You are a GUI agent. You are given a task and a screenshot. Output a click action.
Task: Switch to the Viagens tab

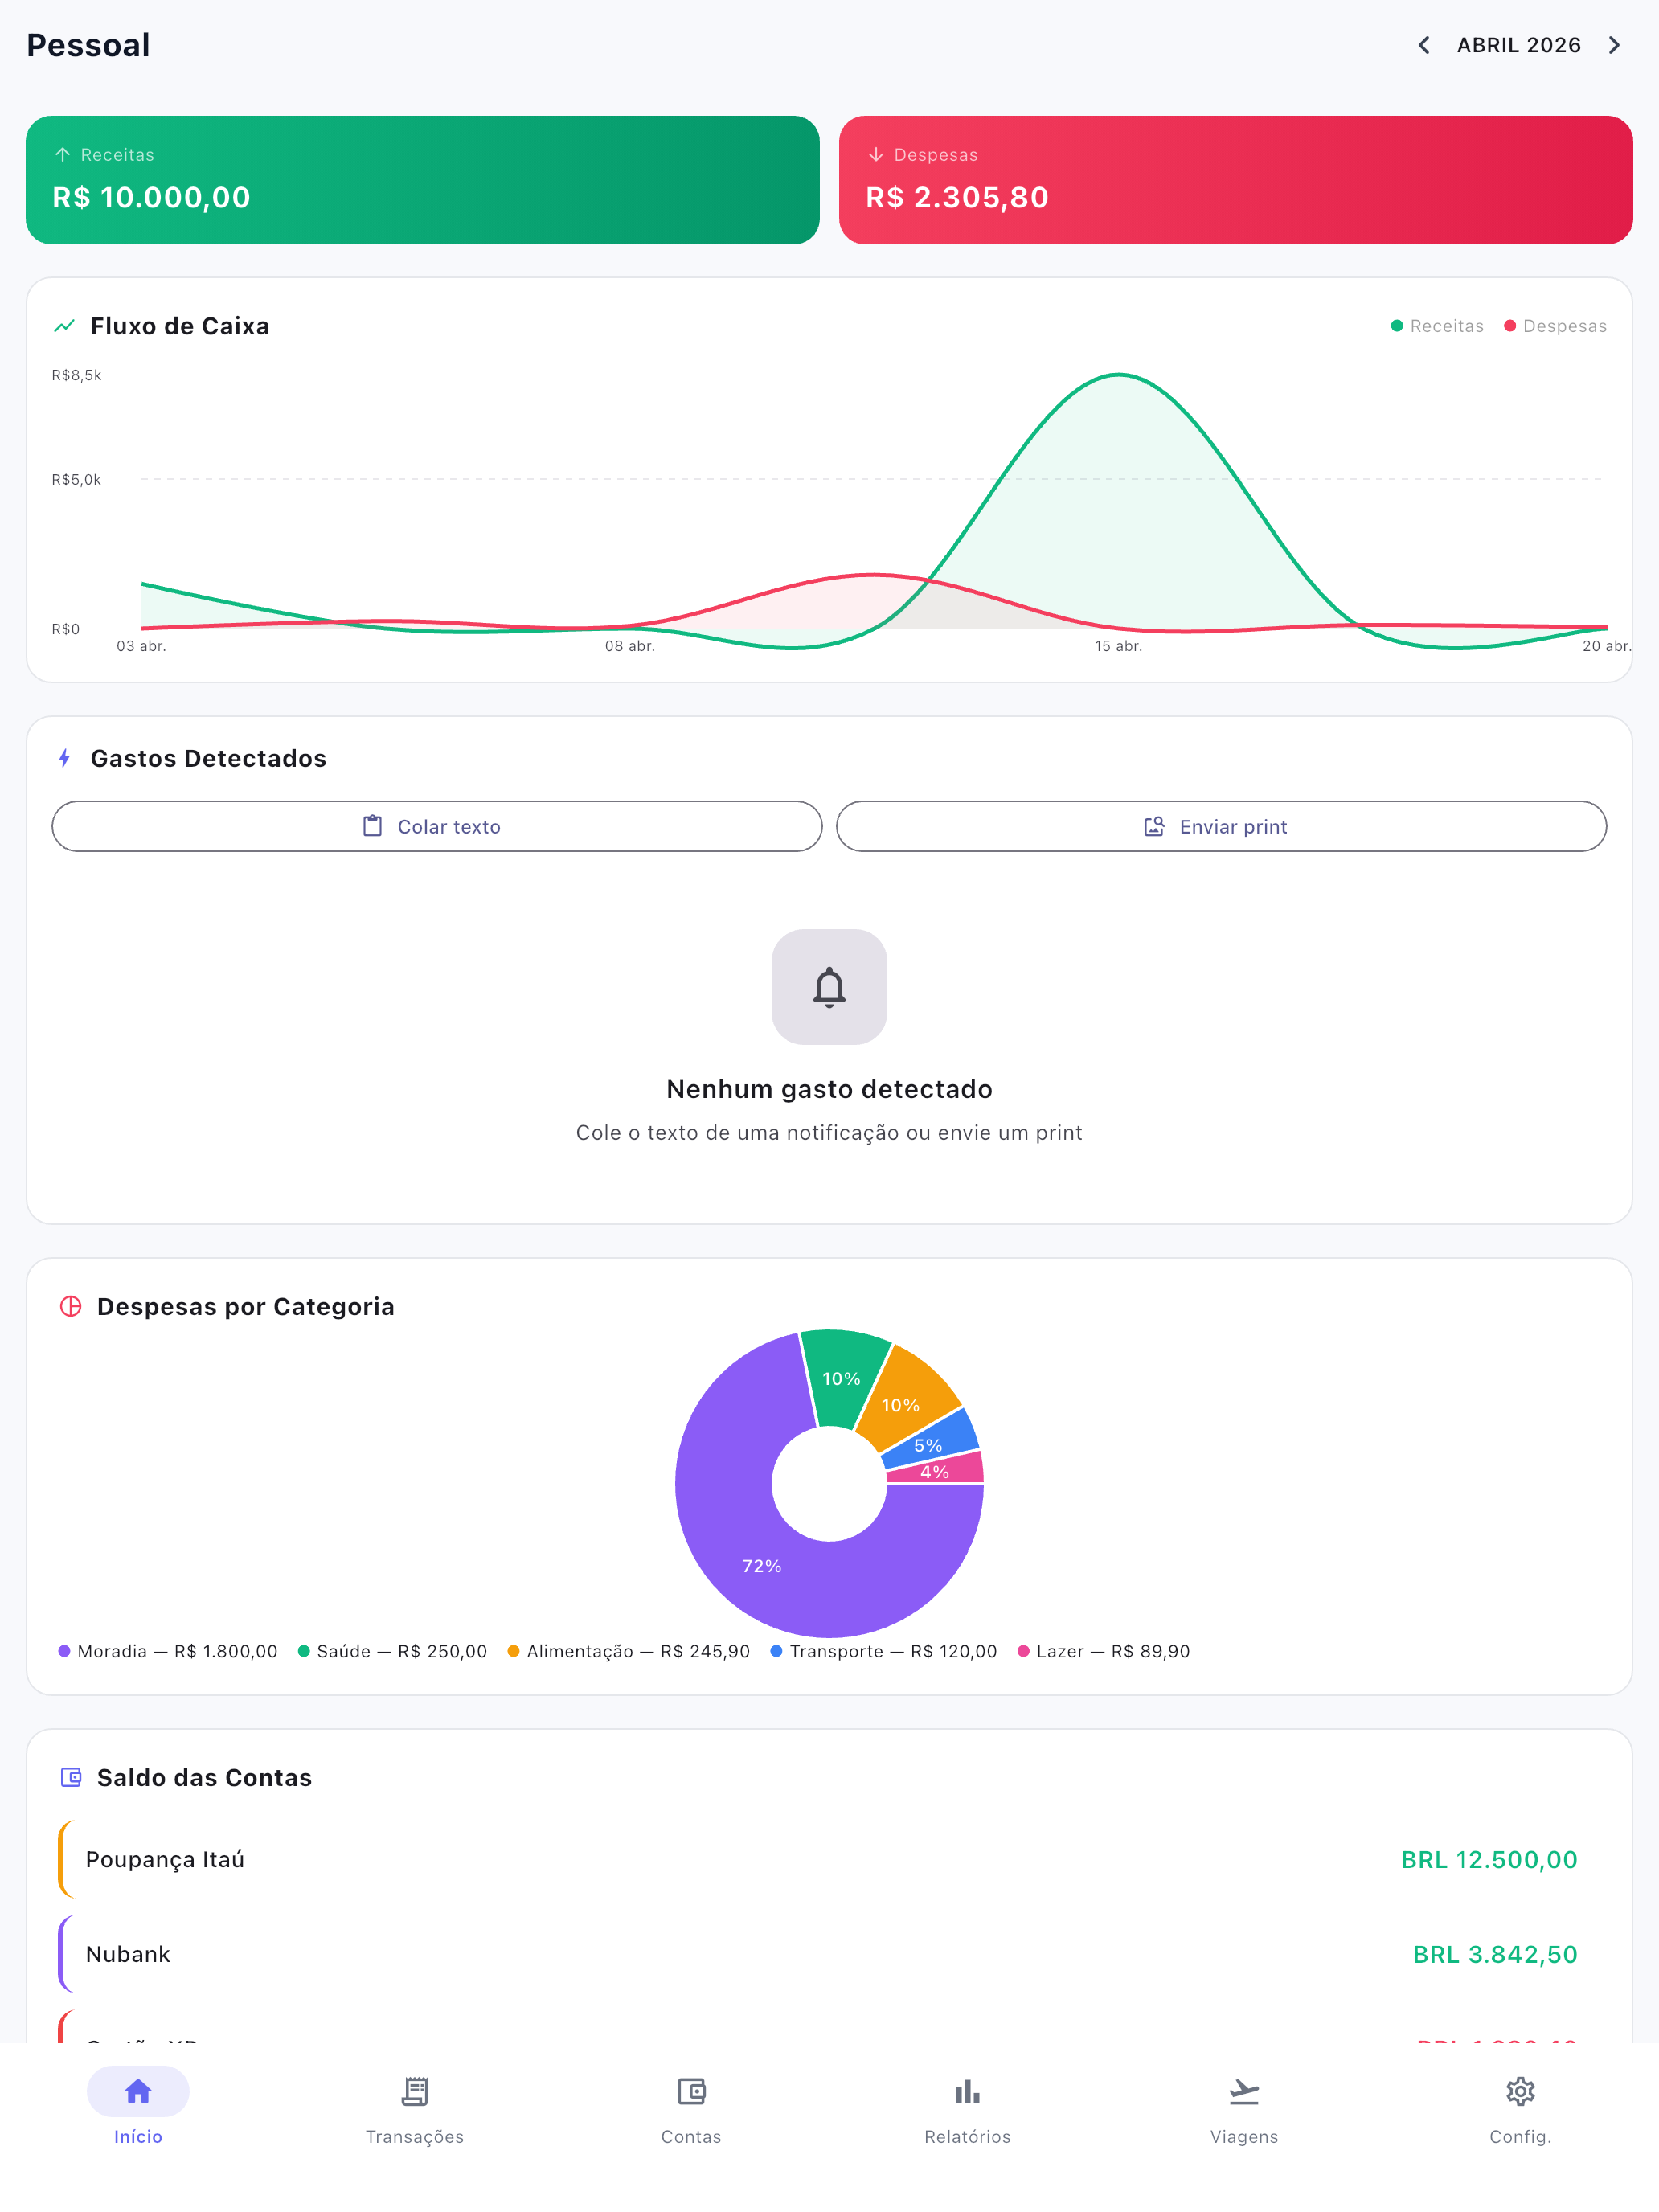(x=1244, y=2107)
